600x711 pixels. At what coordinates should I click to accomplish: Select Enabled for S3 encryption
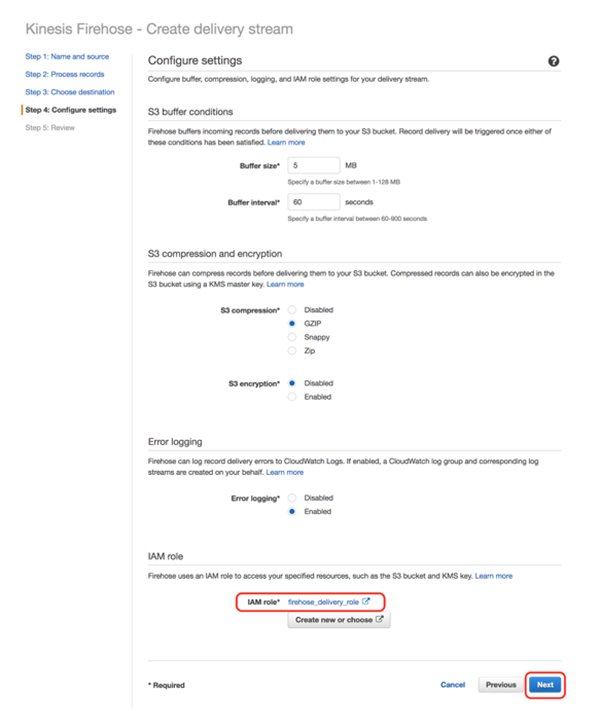coord(292,397)
